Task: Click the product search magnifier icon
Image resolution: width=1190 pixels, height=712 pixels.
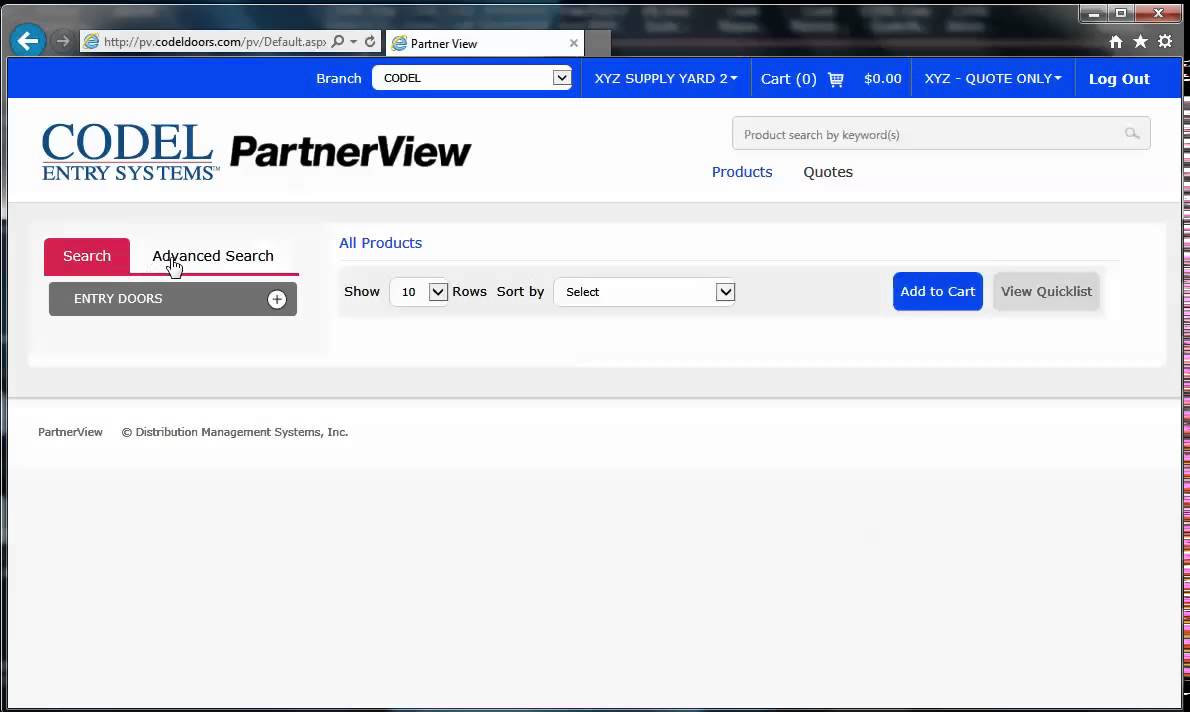Action: (1132, 134)
